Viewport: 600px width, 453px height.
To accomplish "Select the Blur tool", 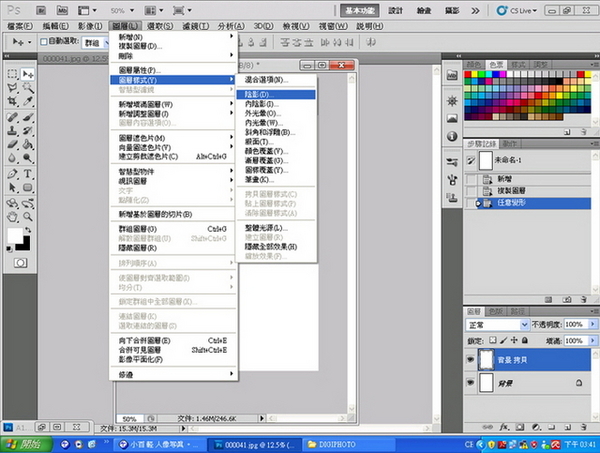I will (12, 158).
